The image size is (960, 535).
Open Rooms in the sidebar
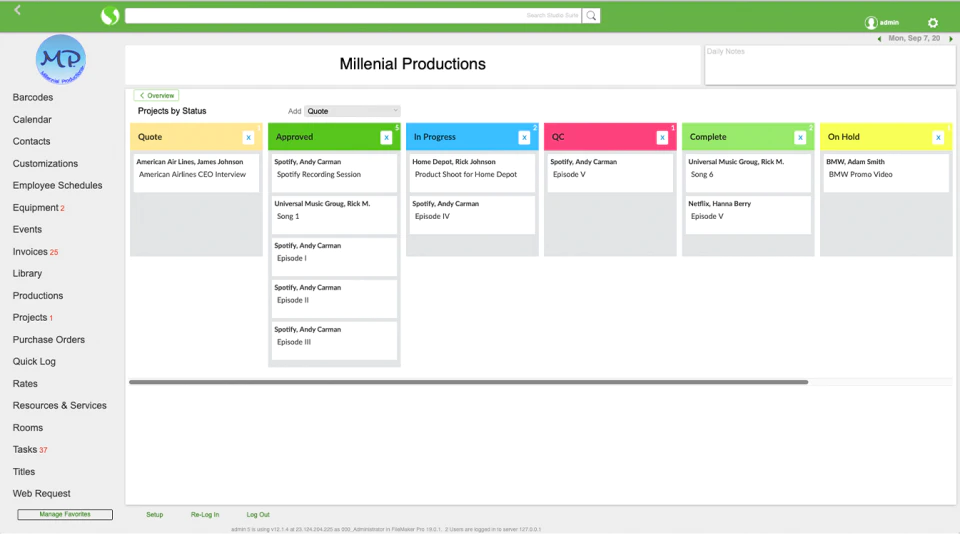point(28,428)
